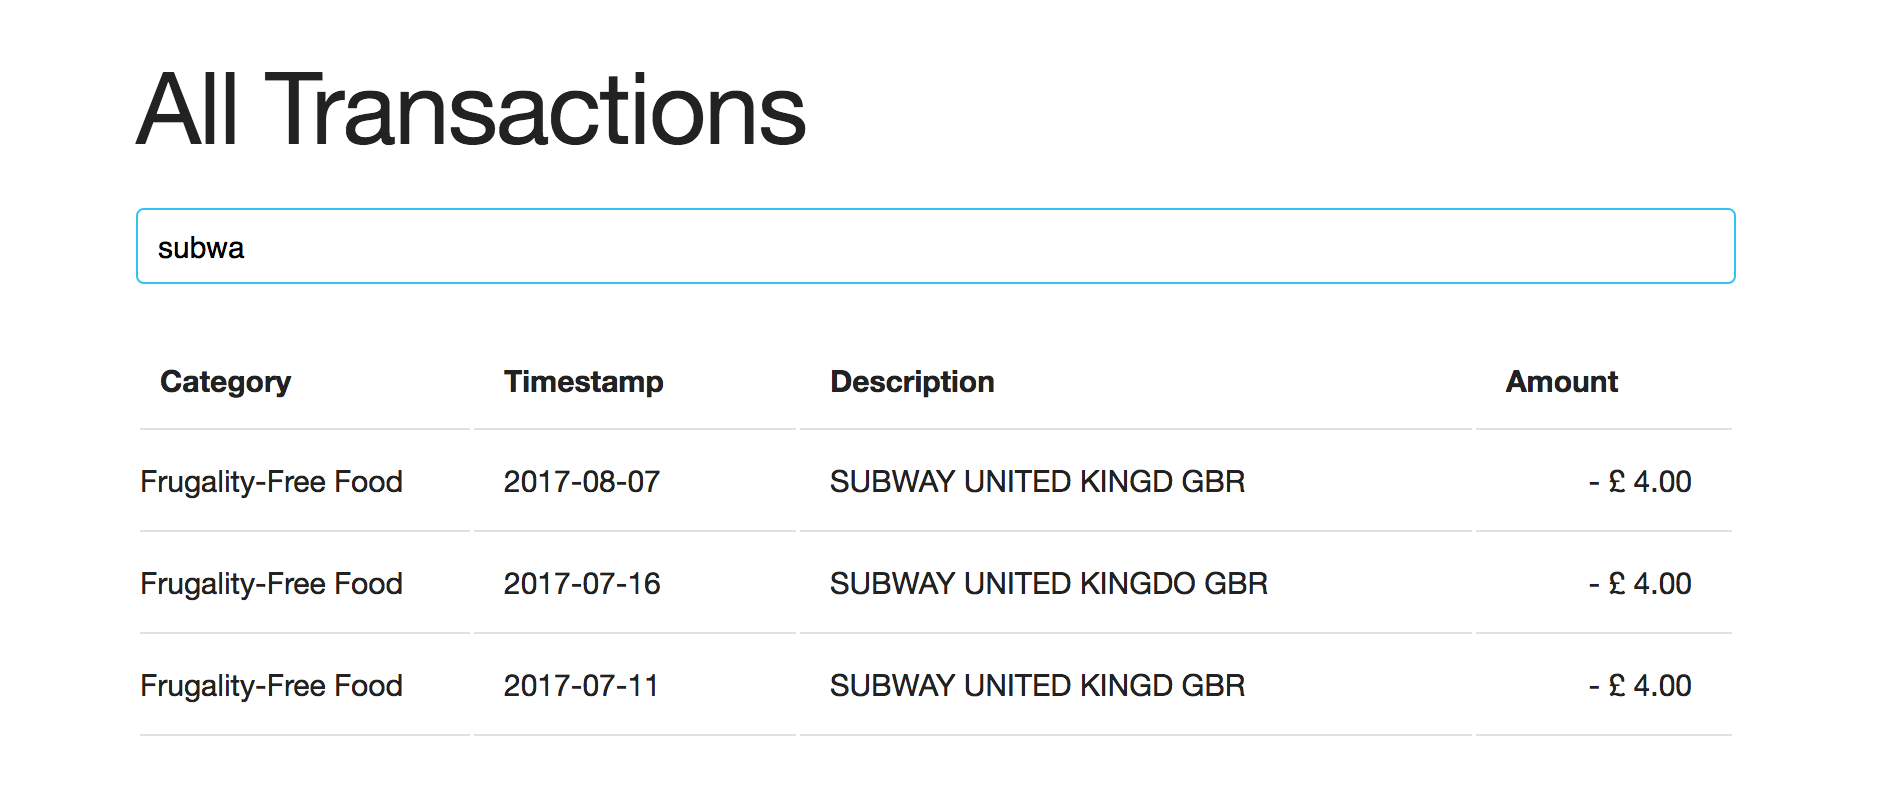Image resolution: width=1888 pixels, height=802 pixels.
Task: Select the £4.00 amount in the 2017-08-07 row
Action: 1640,482
